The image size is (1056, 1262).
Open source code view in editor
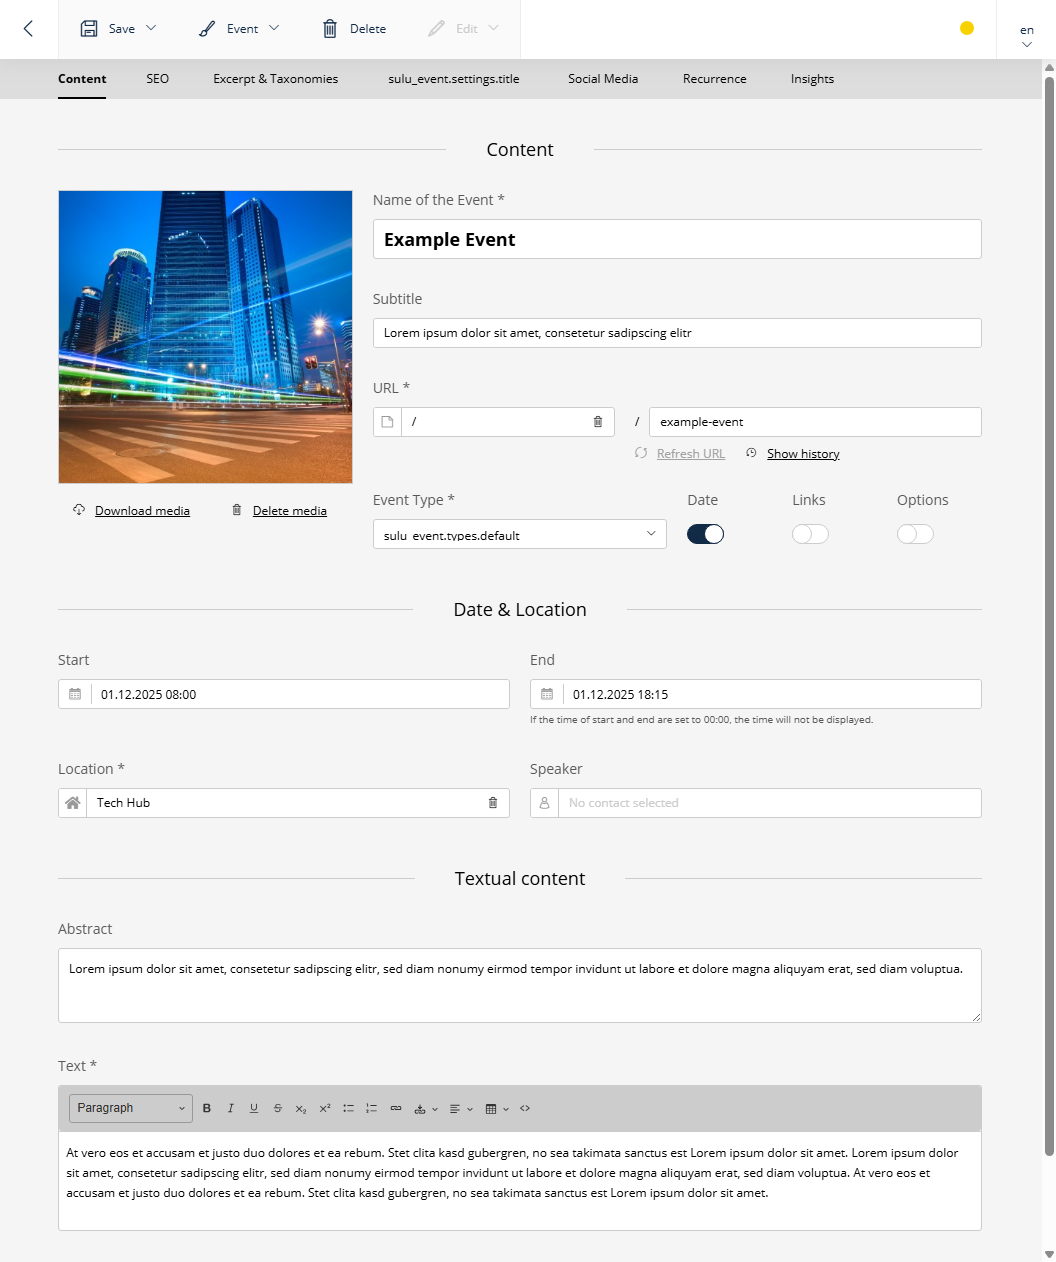click(x=525, y=1108)
